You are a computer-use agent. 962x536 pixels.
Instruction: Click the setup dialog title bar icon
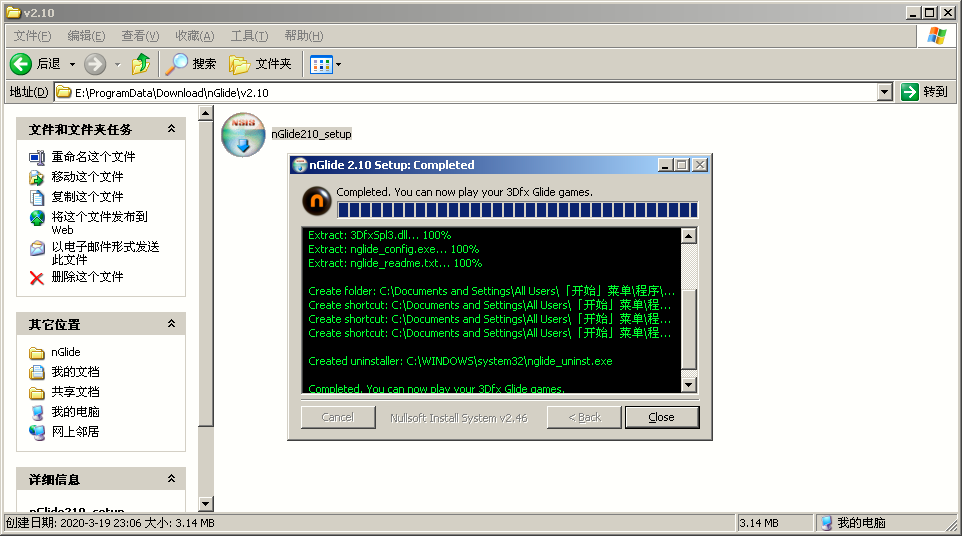click(x=299, y=165)
